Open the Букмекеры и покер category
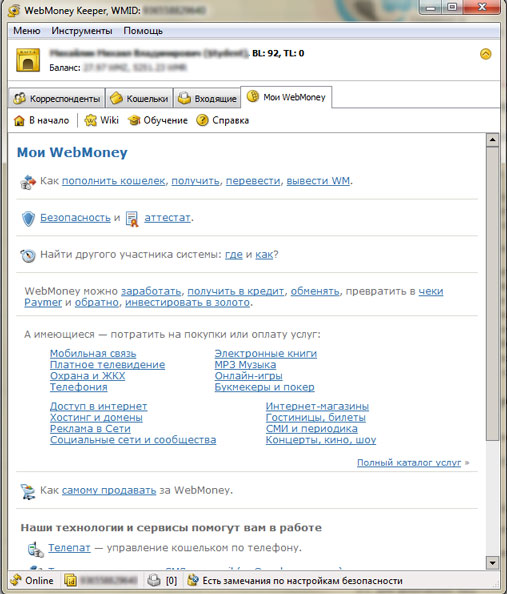This screenshot has height=594, width=507. (264, 387)
